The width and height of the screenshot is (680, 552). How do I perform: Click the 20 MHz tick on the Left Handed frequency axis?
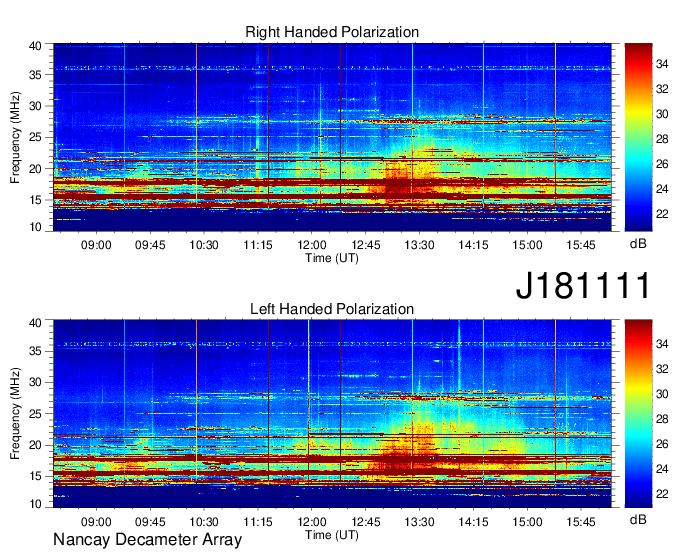click(35, 445)
